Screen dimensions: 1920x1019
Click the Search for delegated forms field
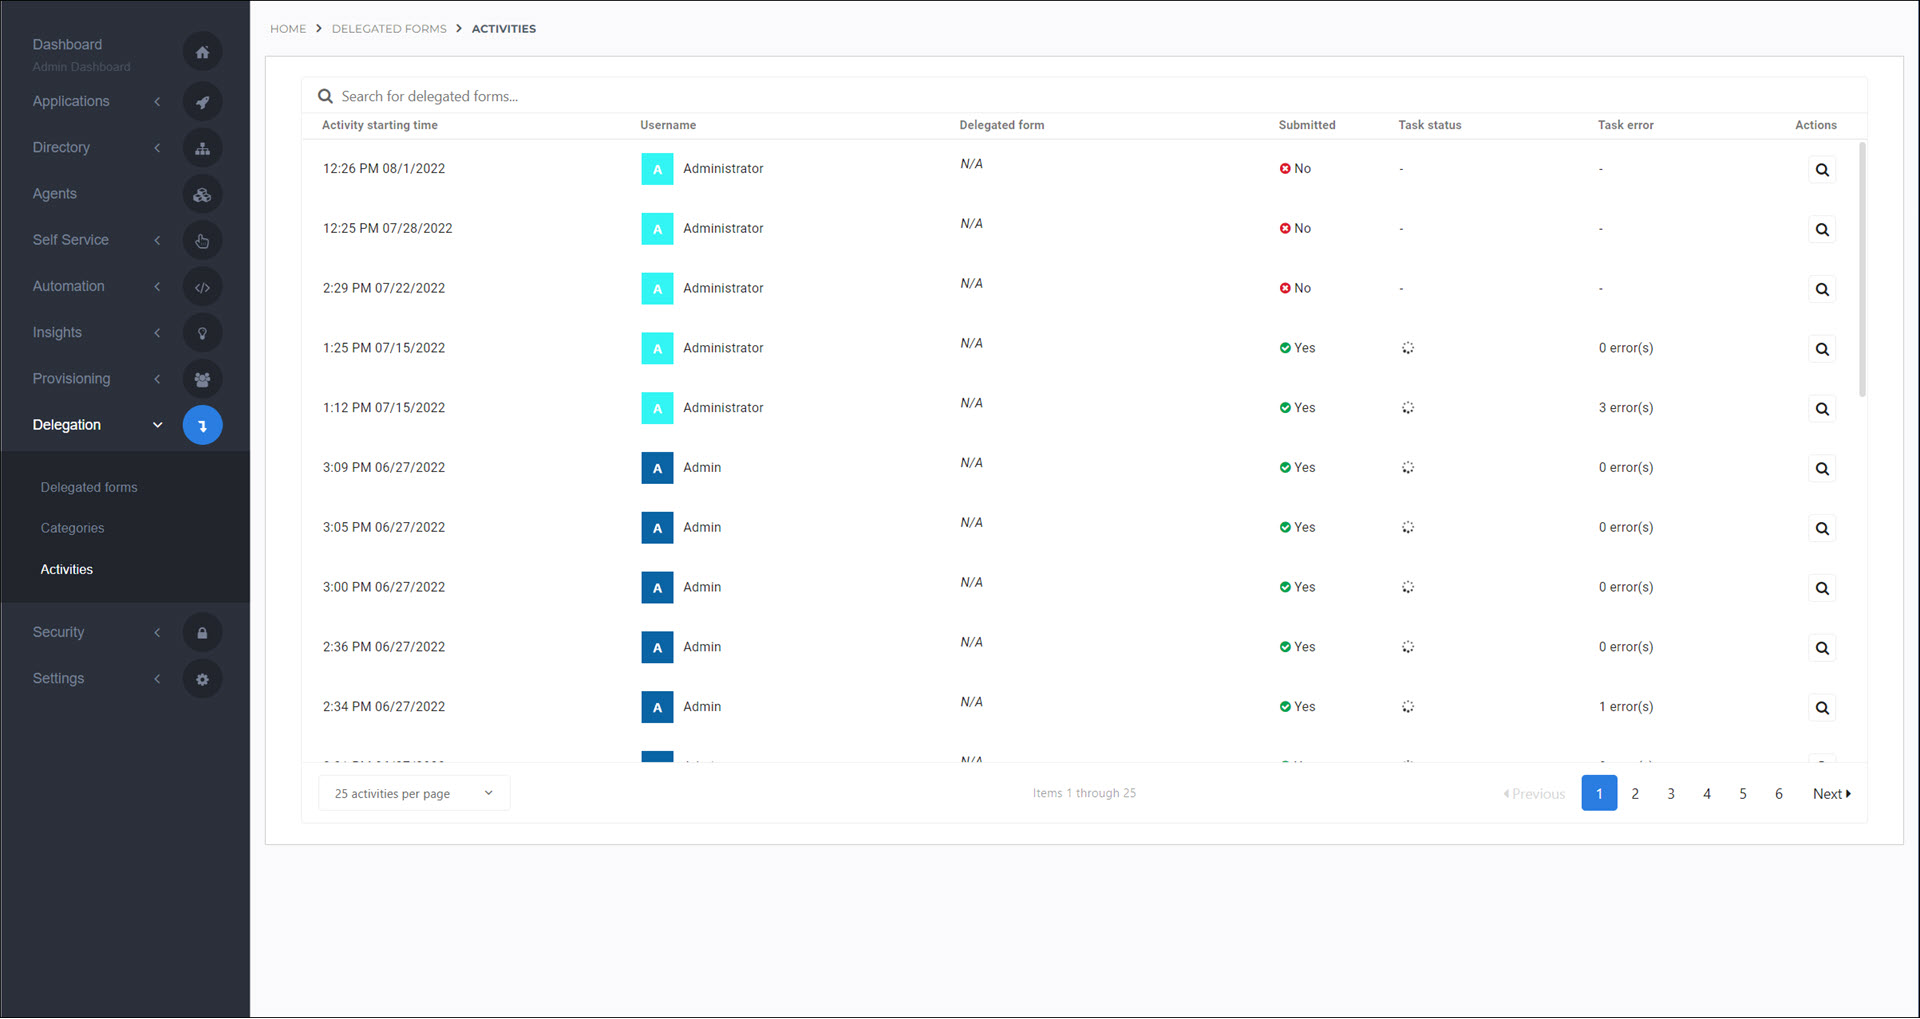(1084, 97)
